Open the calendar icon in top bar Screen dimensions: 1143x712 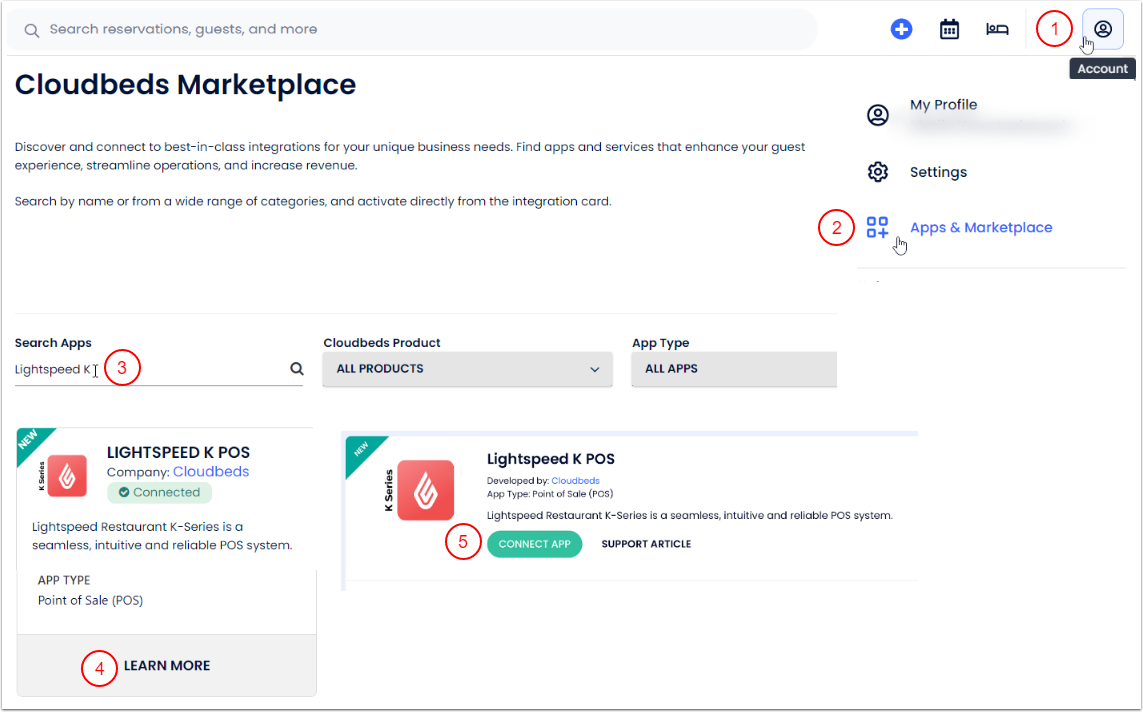949,29
